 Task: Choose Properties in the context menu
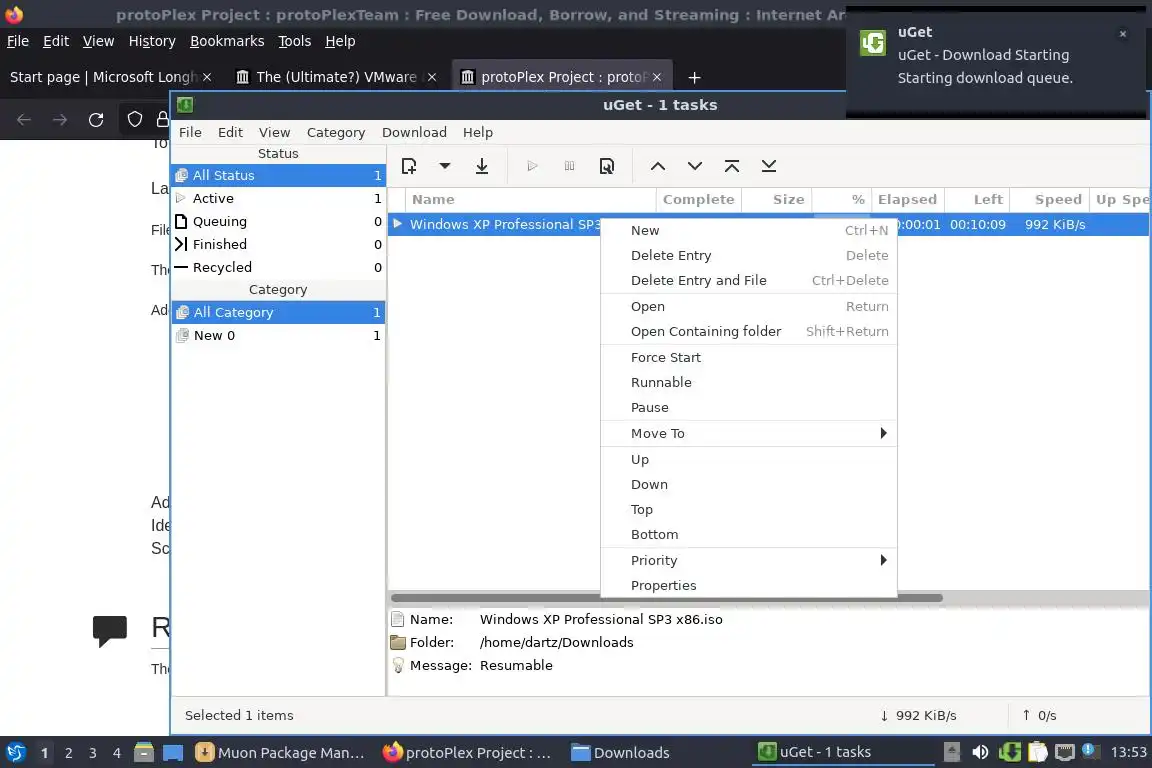(x=749, y=585)
